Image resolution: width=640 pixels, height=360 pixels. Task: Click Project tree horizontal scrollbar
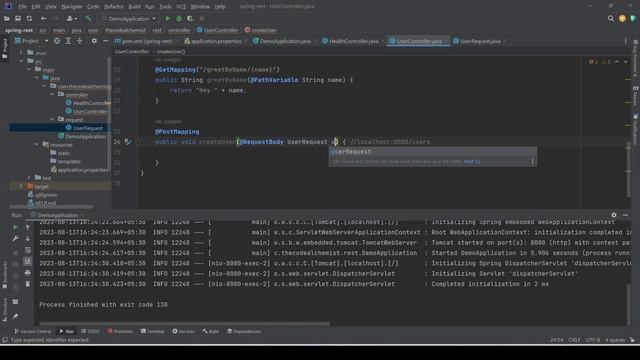tap(51, 207)
